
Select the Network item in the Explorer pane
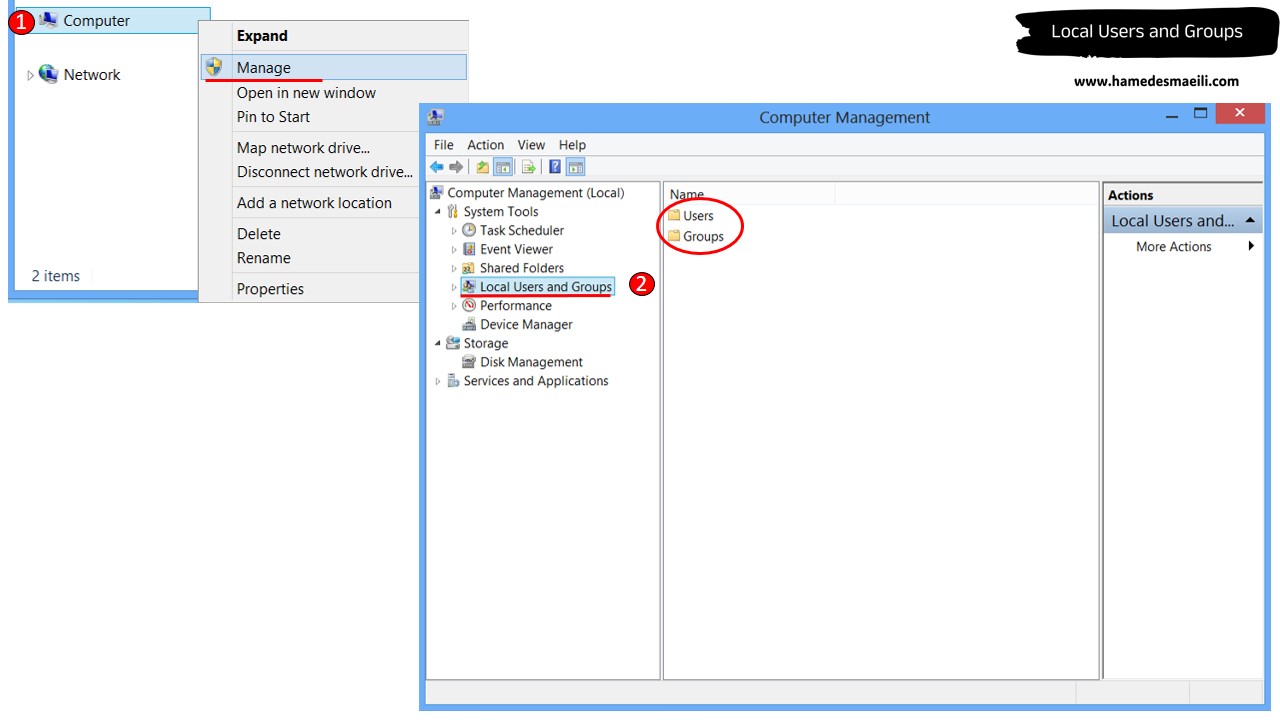[x=79, y=75]
